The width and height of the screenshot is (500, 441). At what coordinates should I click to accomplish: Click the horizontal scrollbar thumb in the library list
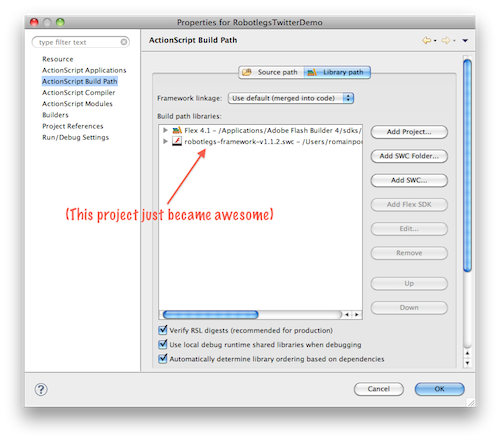point(210,314)
